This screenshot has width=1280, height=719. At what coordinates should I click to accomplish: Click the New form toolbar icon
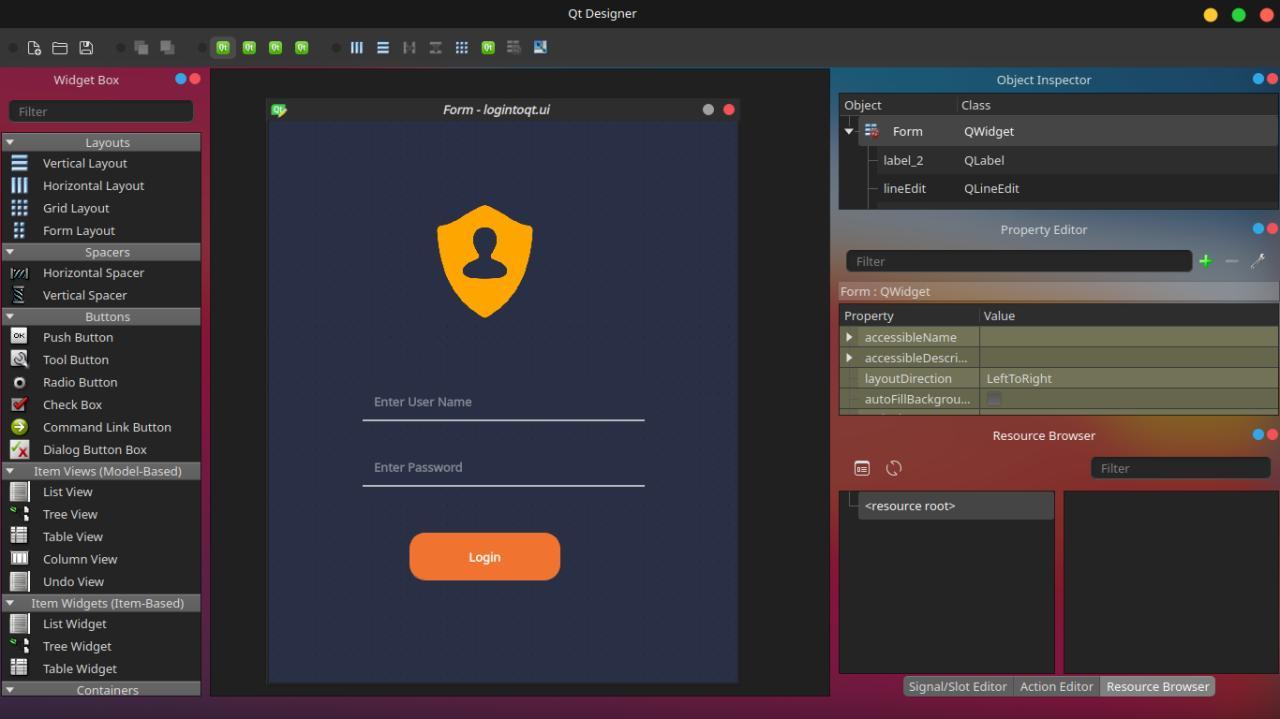tap(34, 47)
